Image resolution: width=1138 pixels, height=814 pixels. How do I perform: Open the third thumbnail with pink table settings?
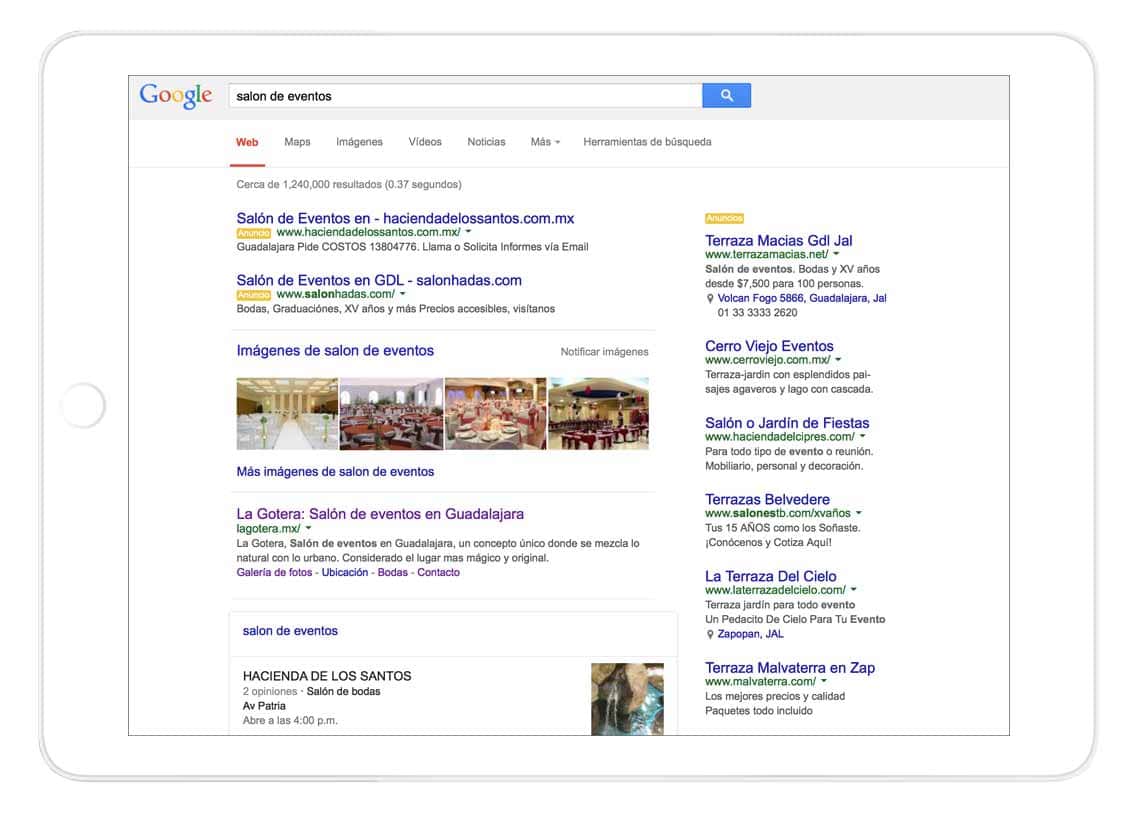496,414
